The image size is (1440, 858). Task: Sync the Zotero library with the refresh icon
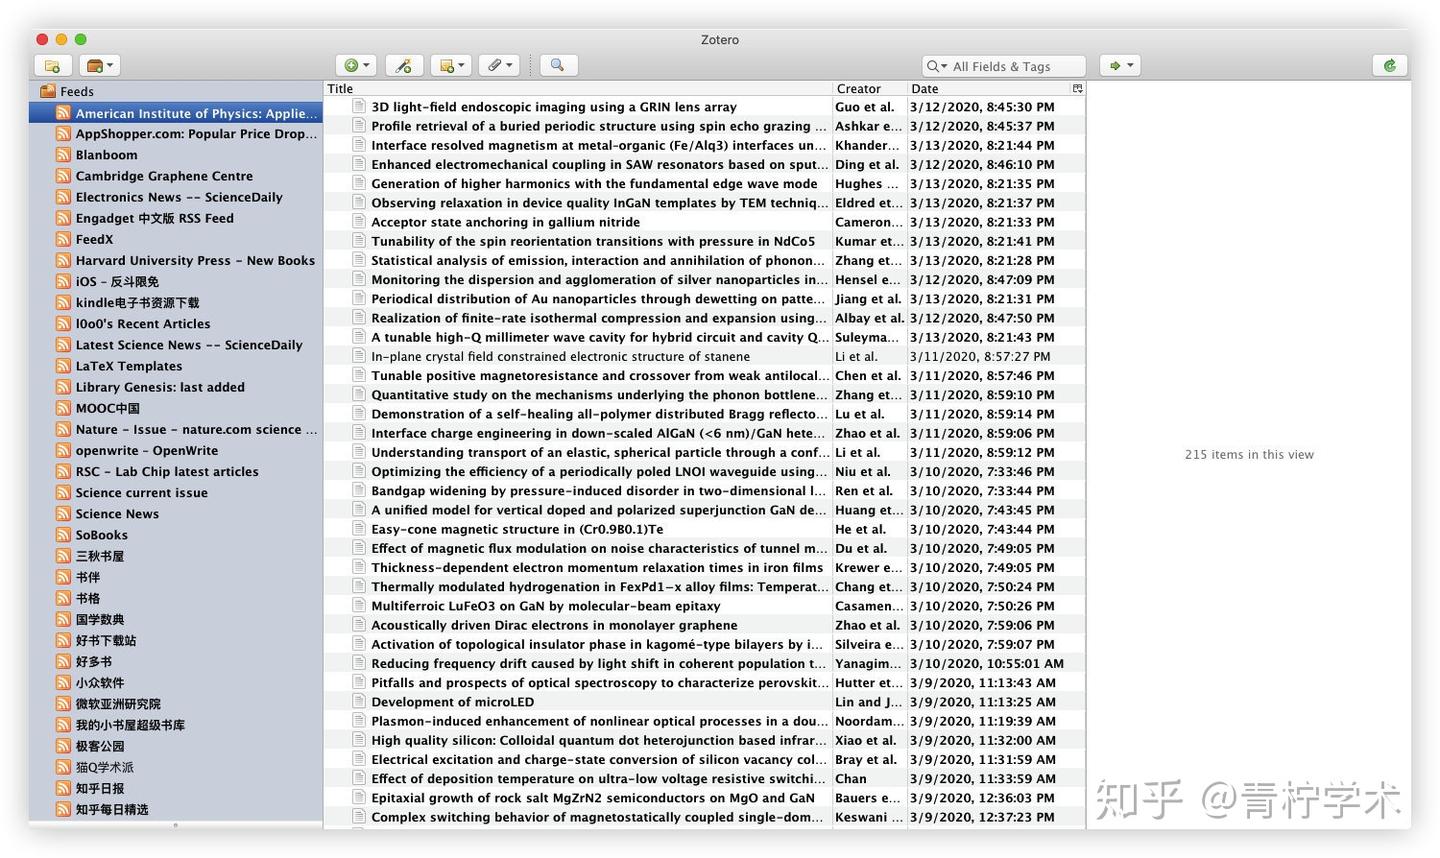pos(1388,65)
